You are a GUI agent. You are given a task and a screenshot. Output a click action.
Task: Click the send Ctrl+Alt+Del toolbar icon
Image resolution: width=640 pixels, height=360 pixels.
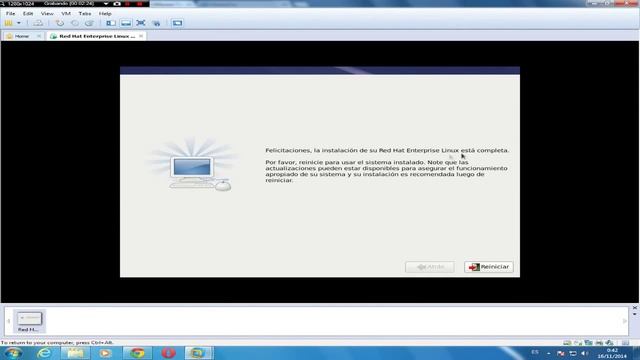click(38, 23)
